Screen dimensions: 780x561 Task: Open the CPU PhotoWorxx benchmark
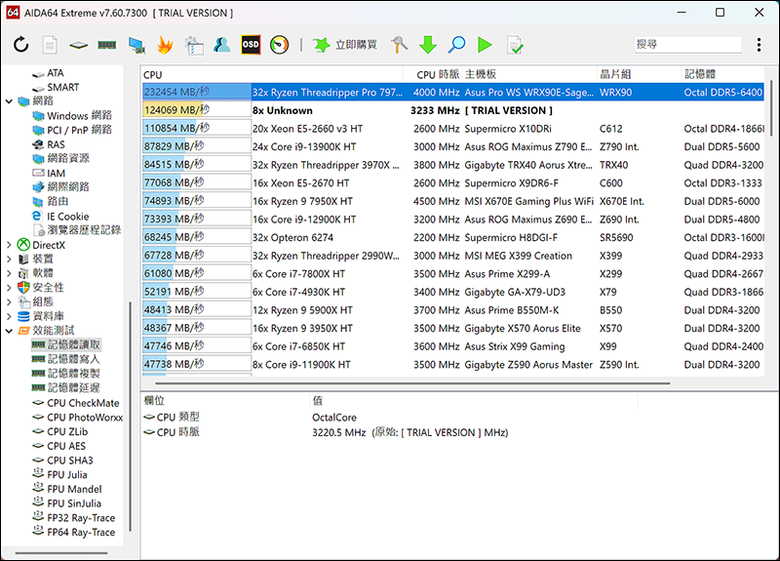[x=78, y=417]
